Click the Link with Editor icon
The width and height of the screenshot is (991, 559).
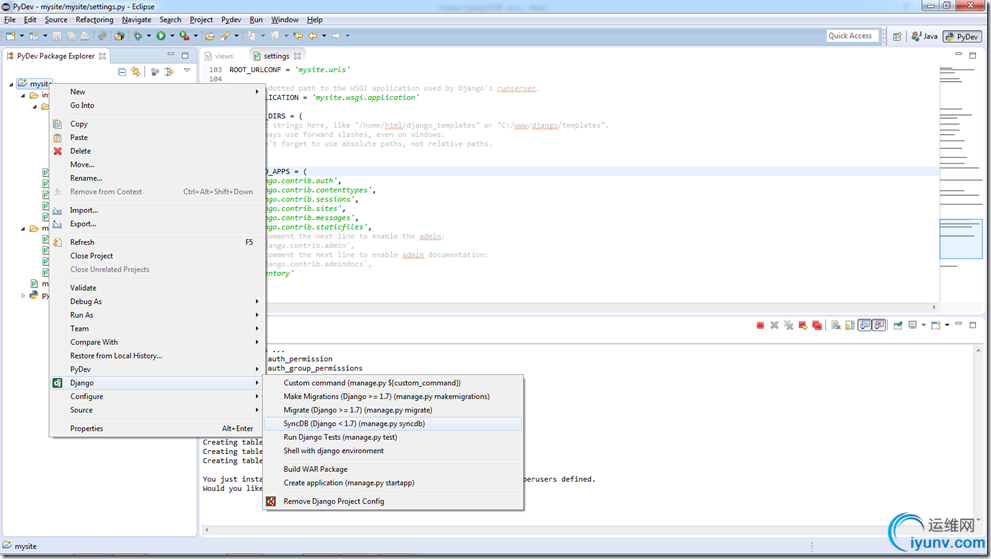point(136,72)
